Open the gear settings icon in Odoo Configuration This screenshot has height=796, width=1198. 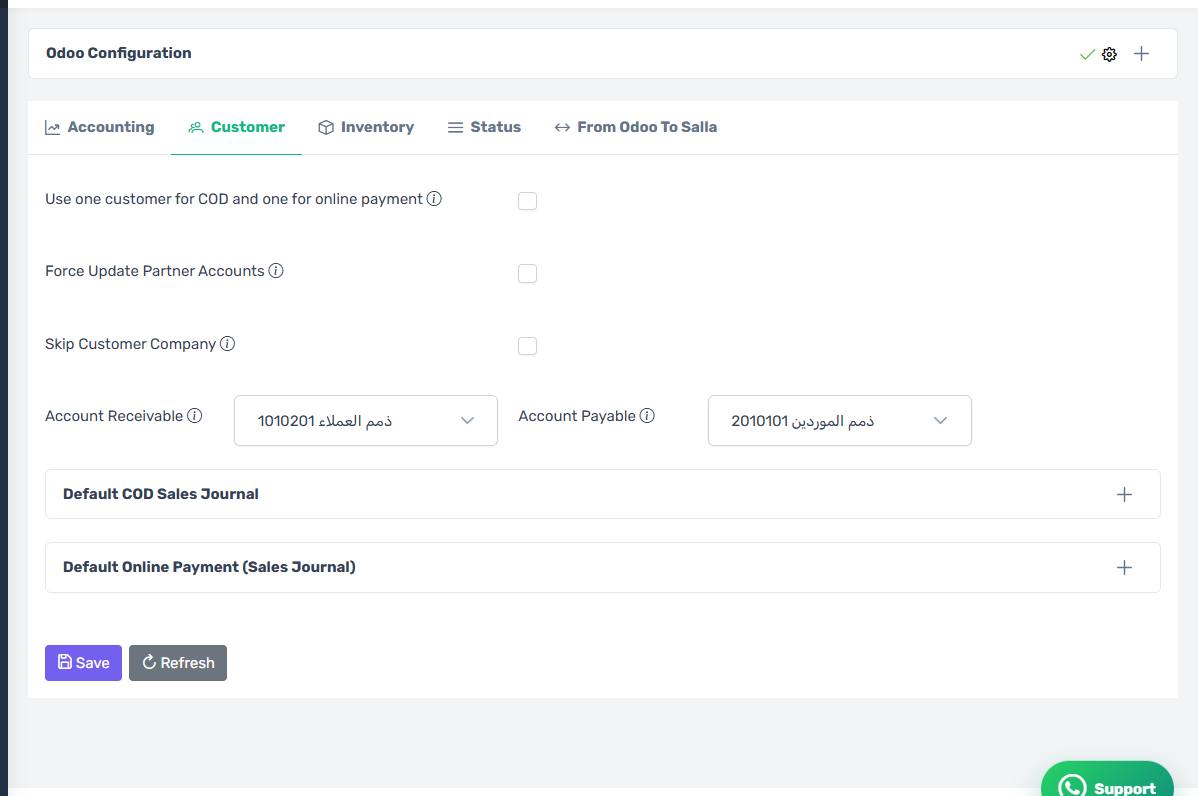pyautogui.click(x=1109, y=54)
